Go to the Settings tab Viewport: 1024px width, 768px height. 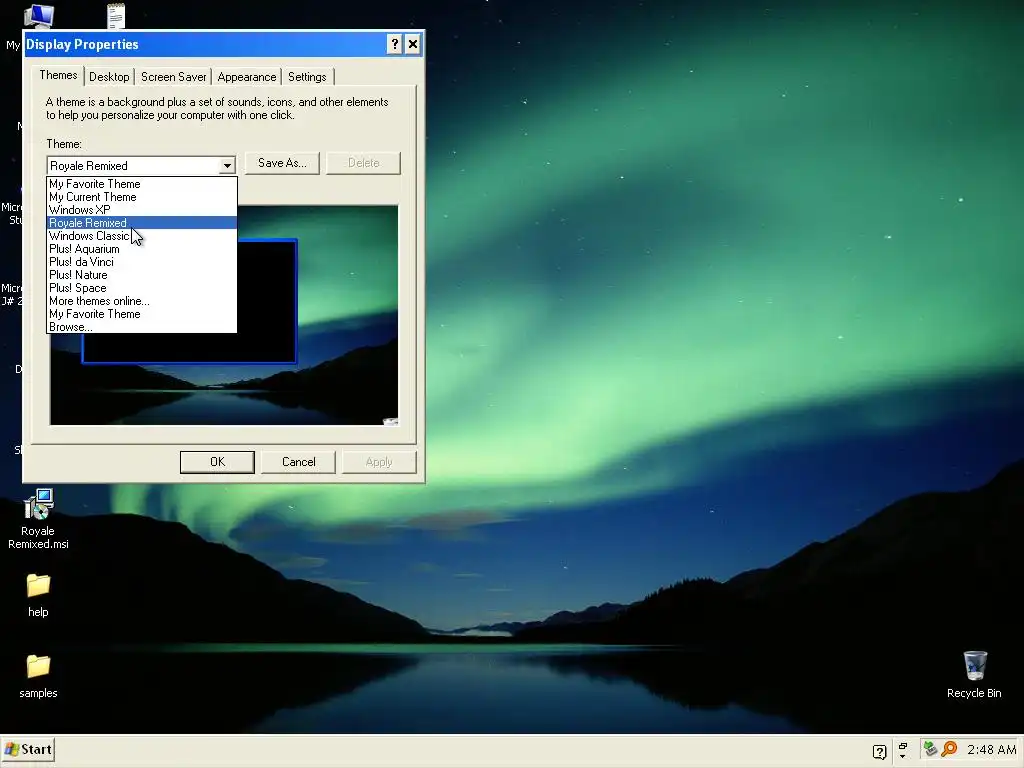(307, 77)
